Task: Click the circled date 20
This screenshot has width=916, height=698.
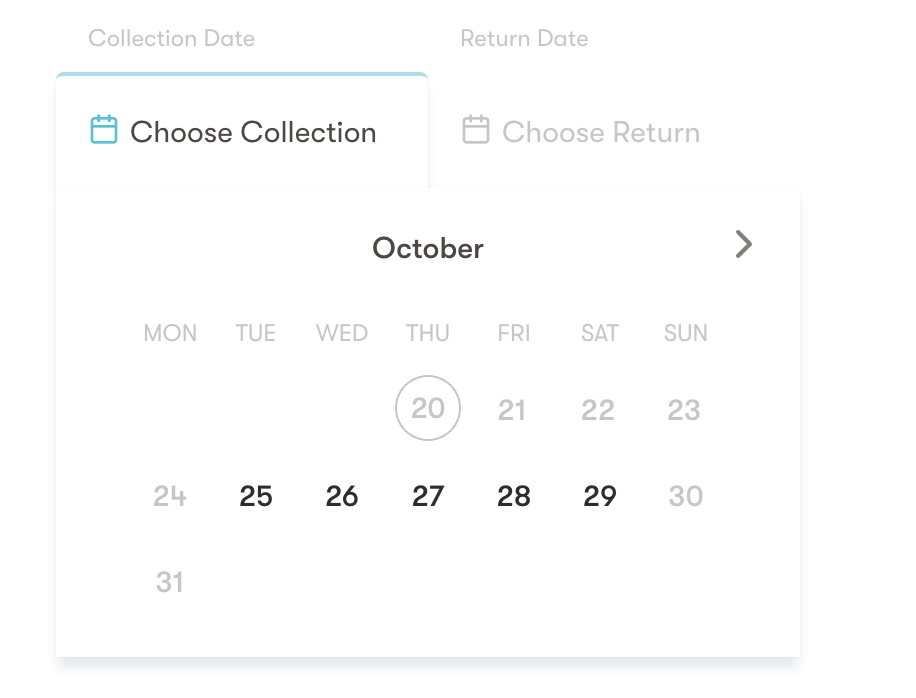Action: click(428, 409)
